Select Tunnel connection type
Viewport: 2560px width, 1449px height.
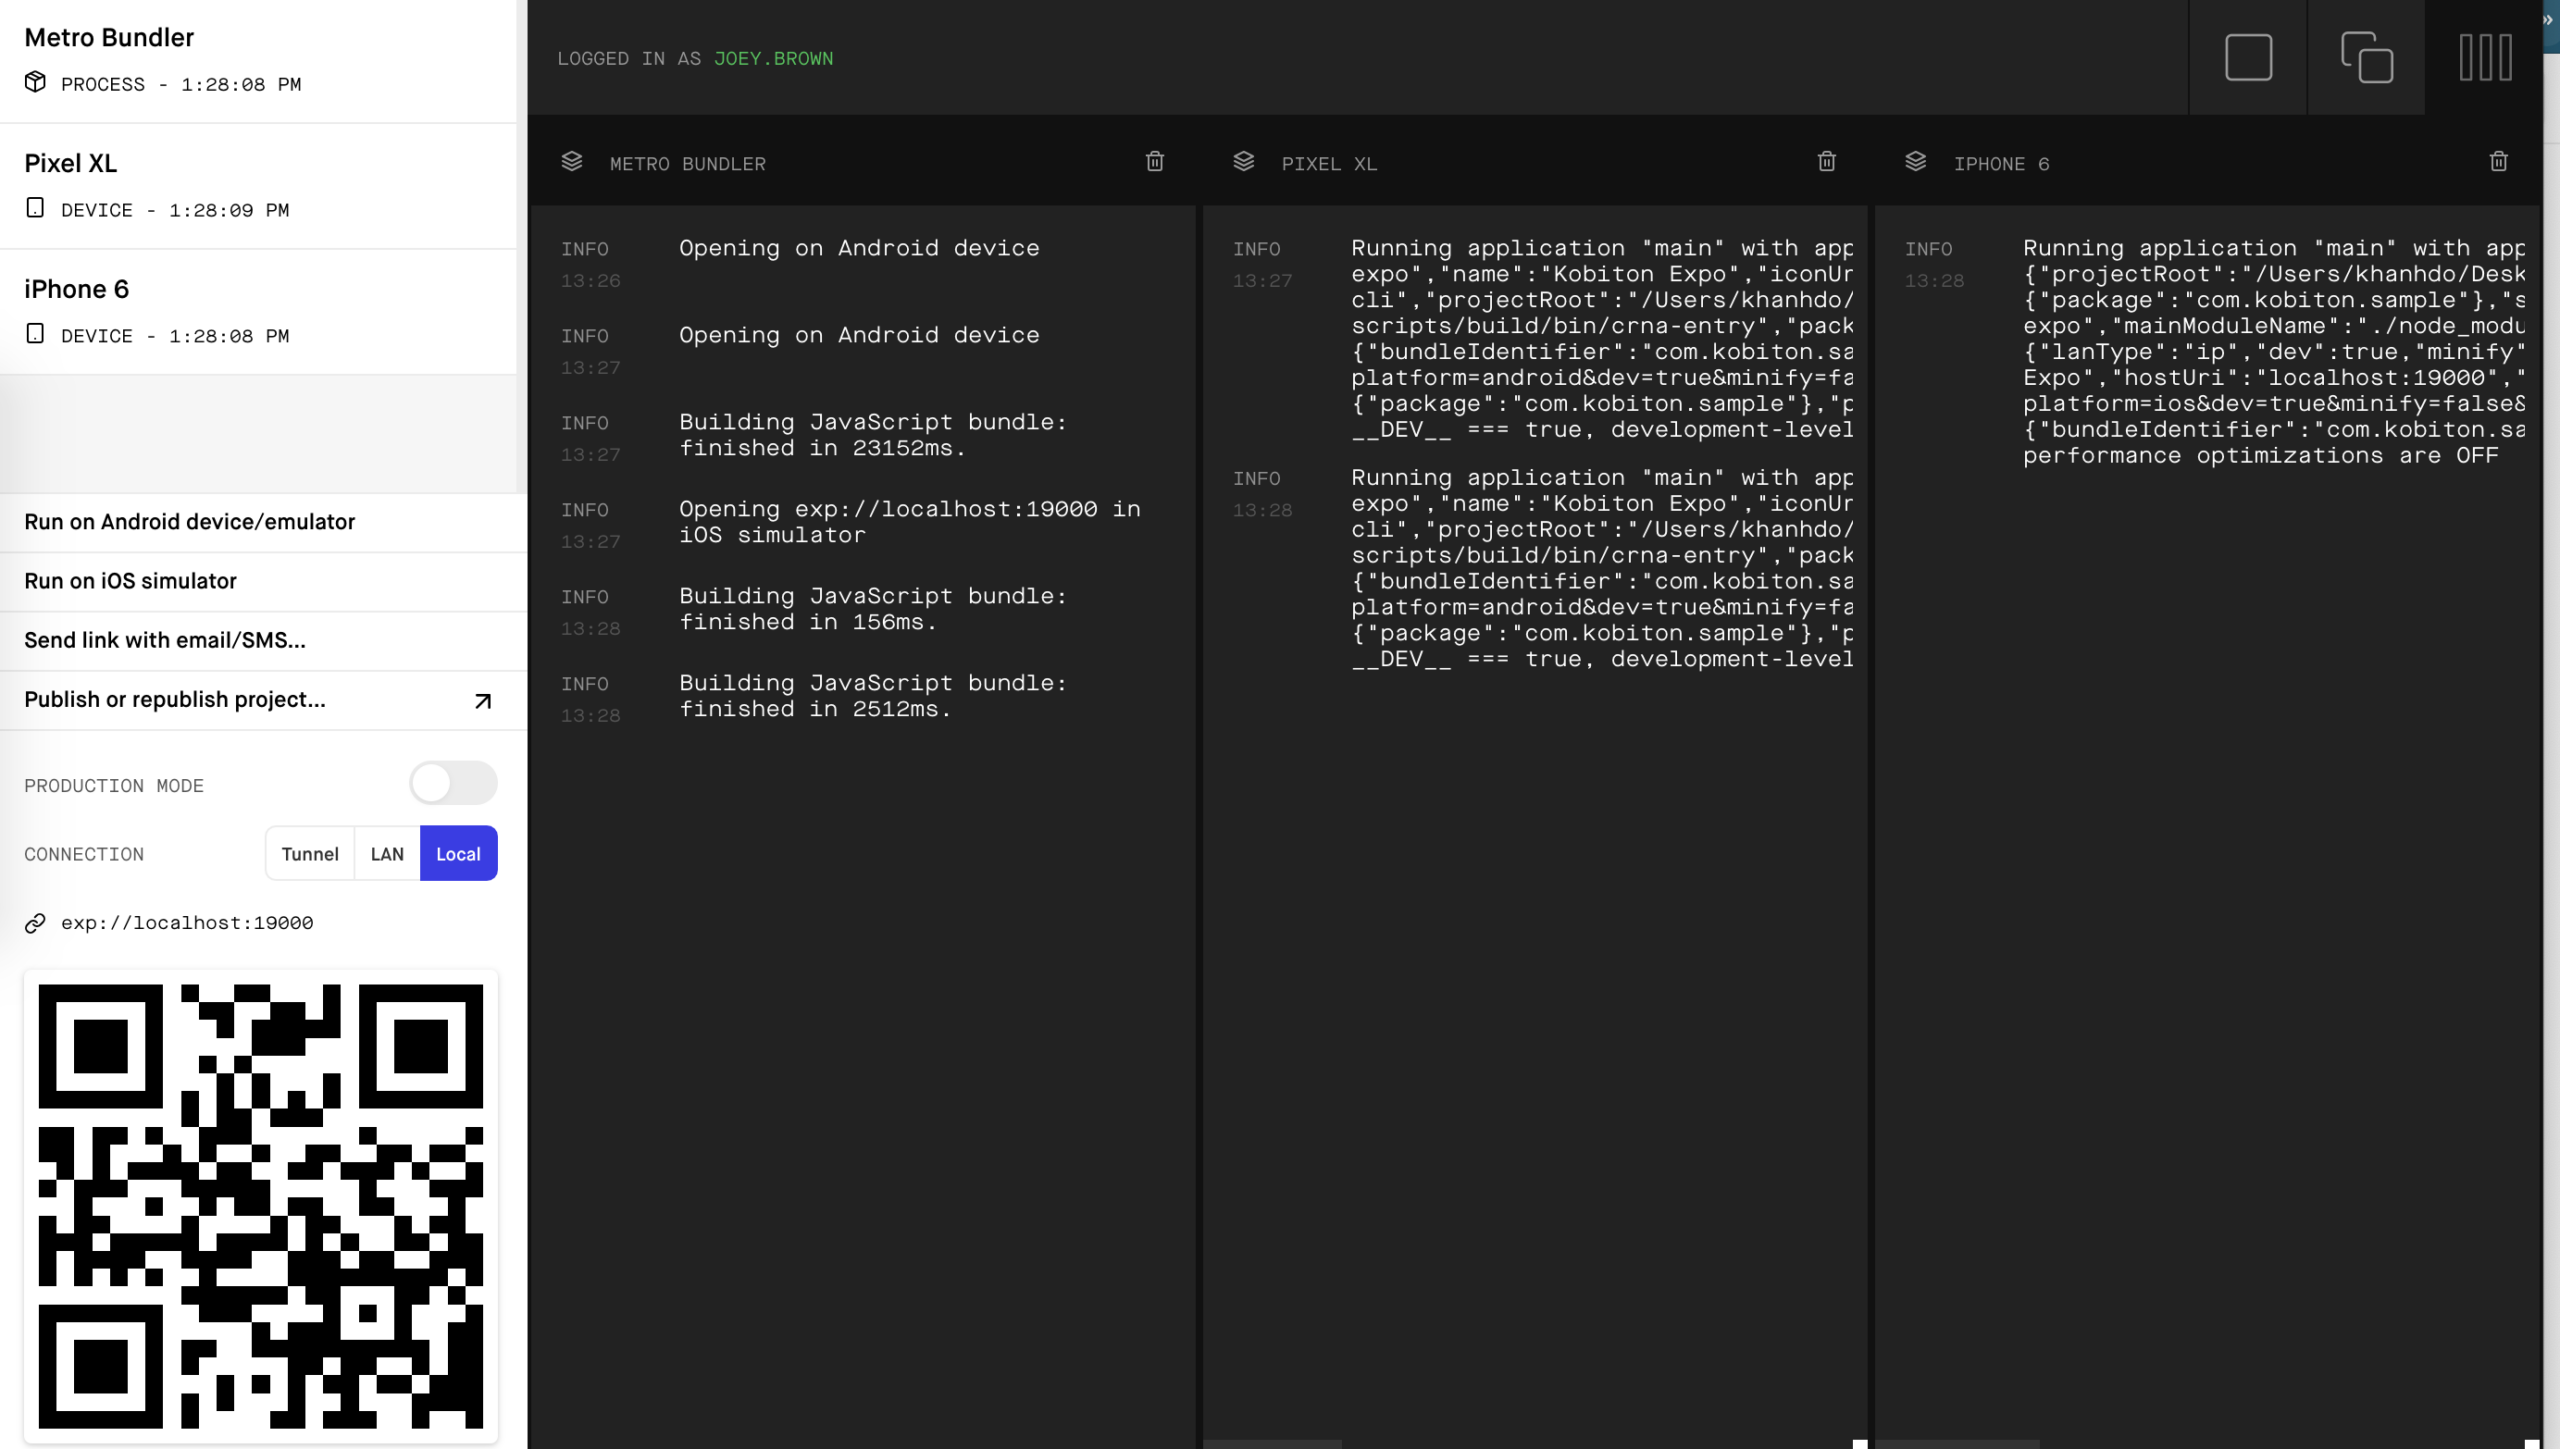[310, 854]
